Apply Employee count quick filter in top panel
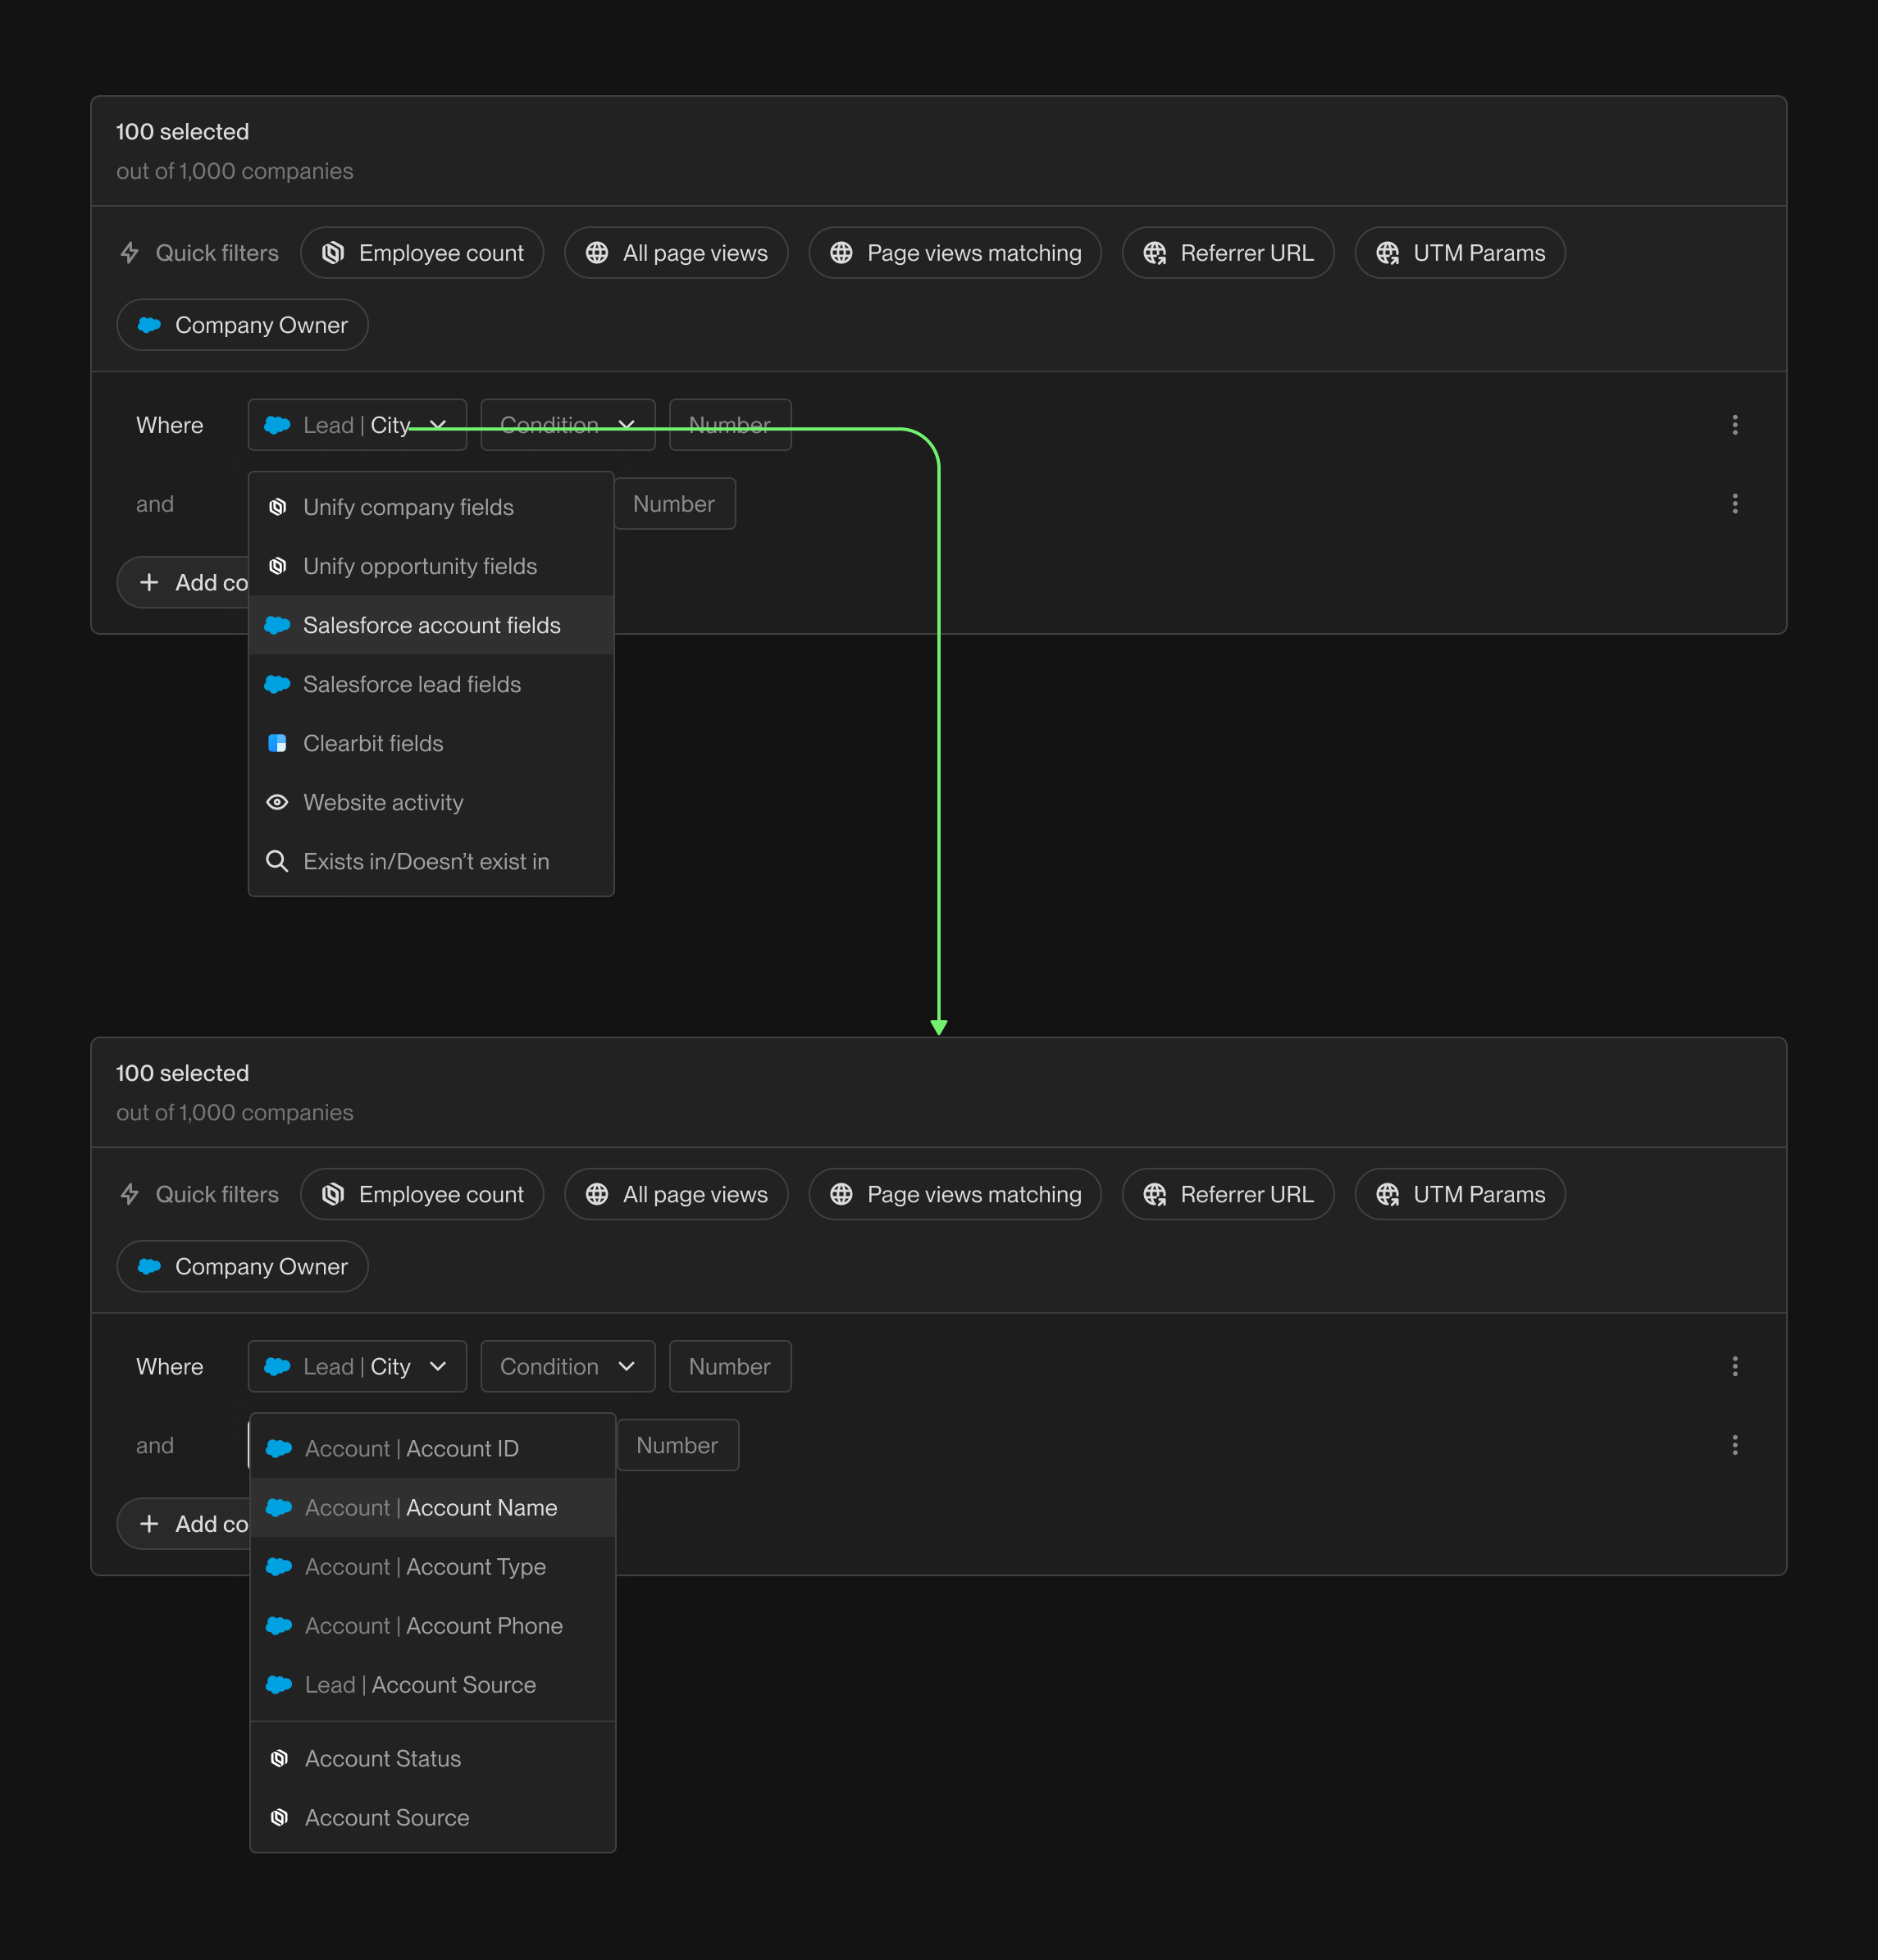 click(422, 253)
